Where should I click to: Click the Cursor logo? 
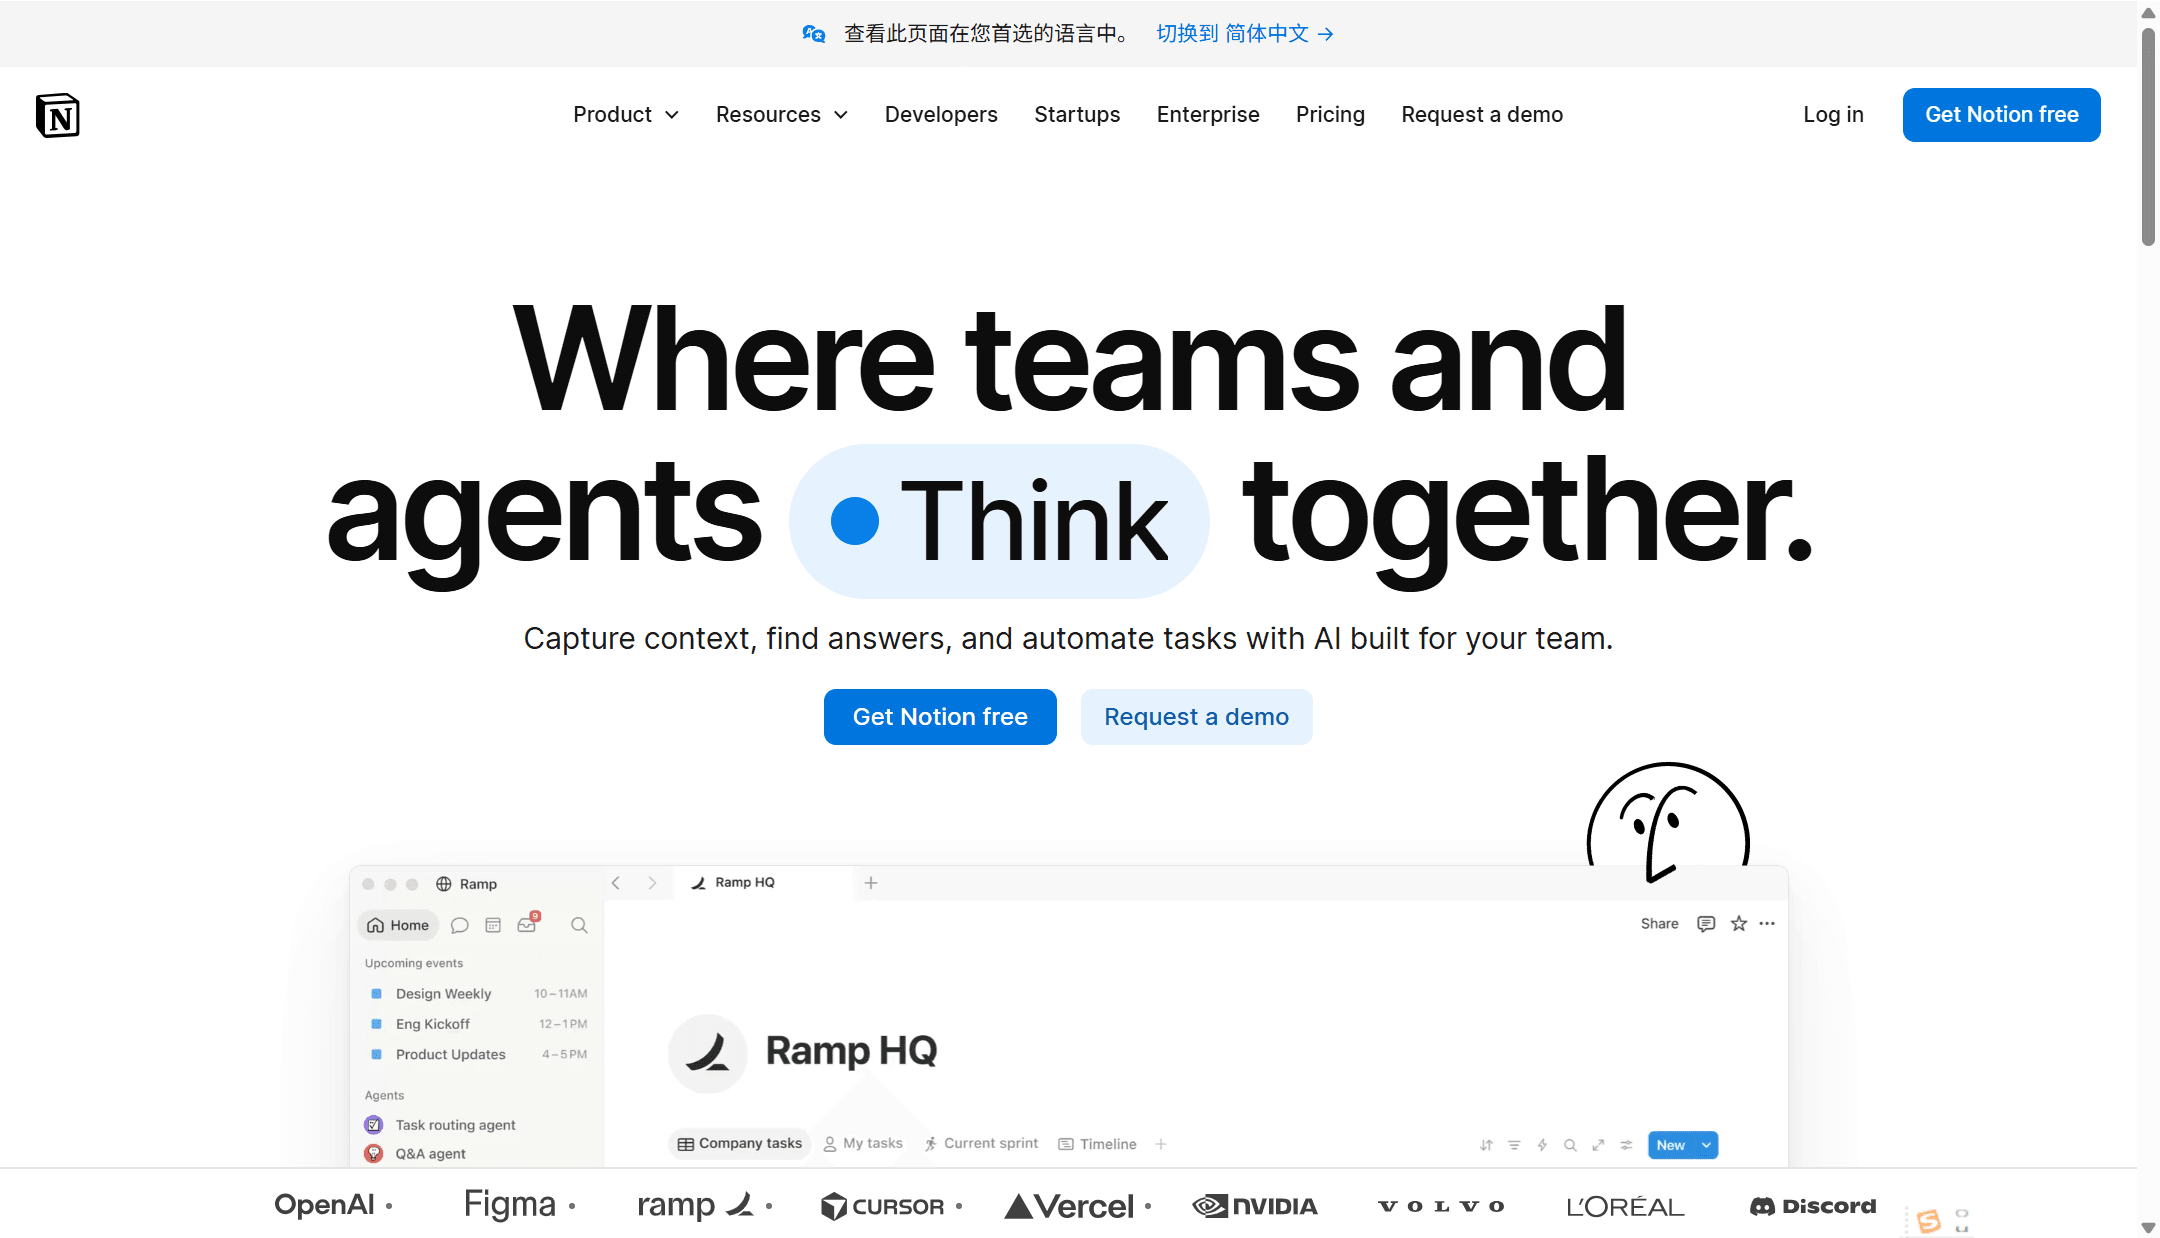[882, 1206]
